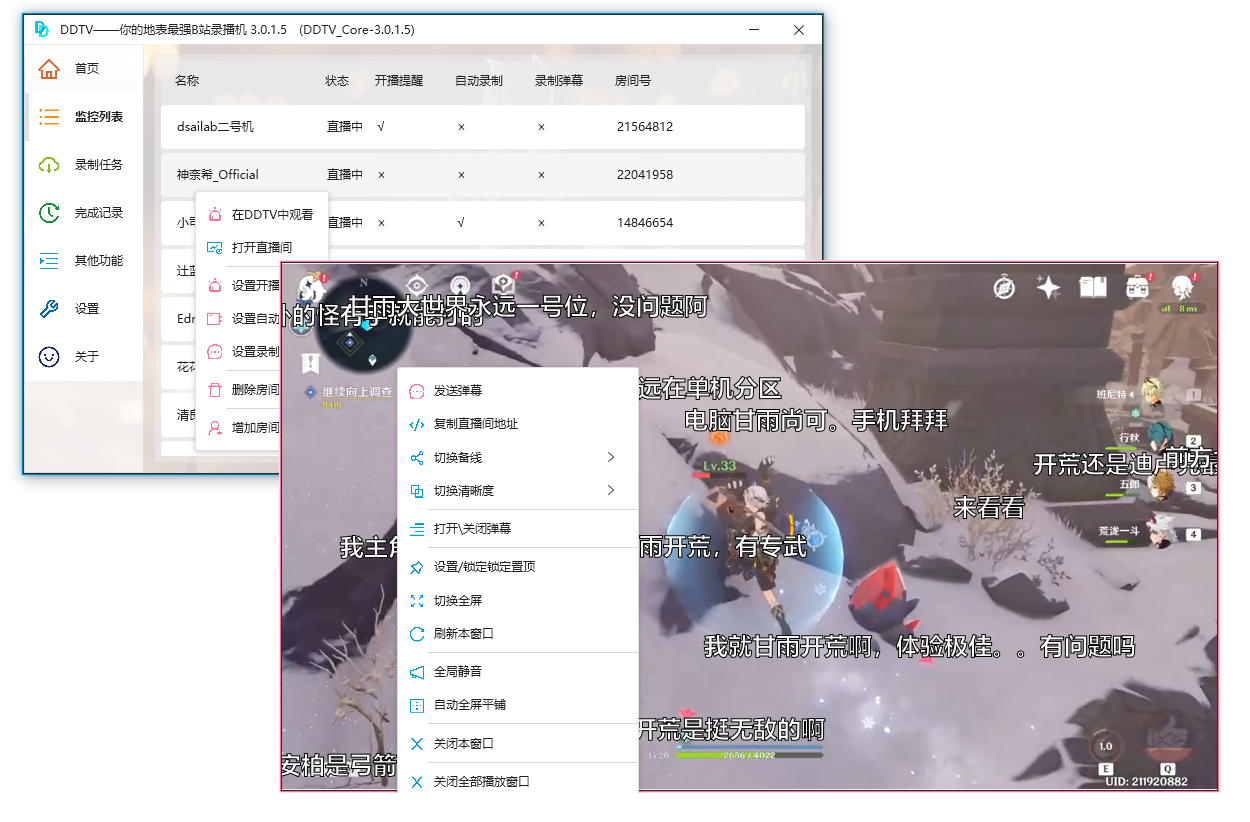1250x822 pixels.
Task: Open 关于 smiley icon in sidebar
Action: point(49,357)
